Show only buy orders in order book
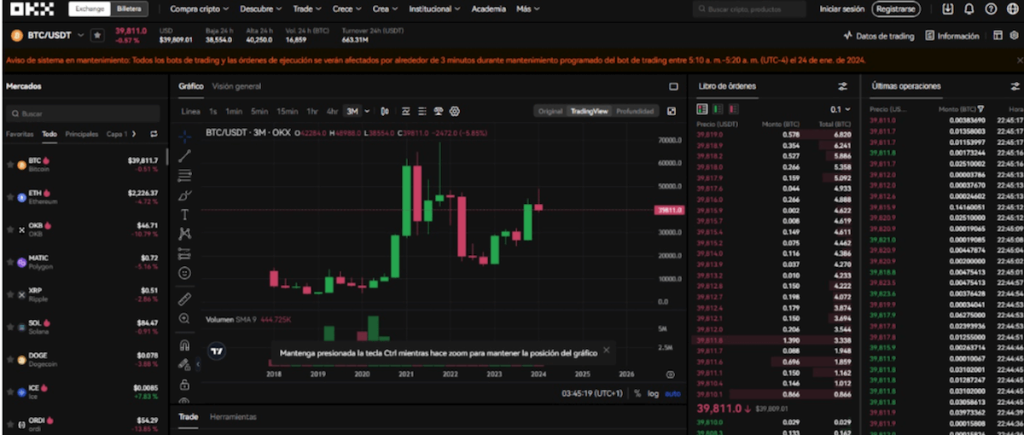Screen dimensions: 1024x435 (x=718, y=109)
